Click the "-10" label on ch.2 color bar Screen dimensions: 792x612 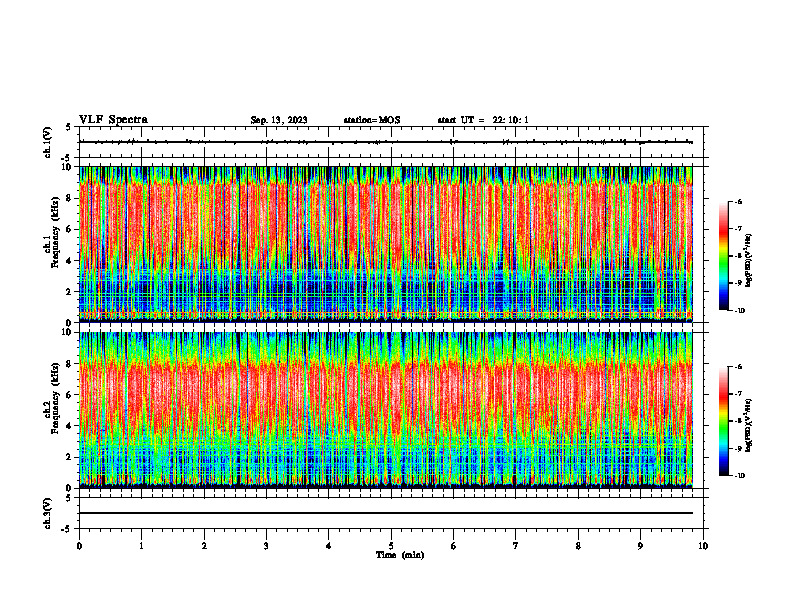point(740,476)
